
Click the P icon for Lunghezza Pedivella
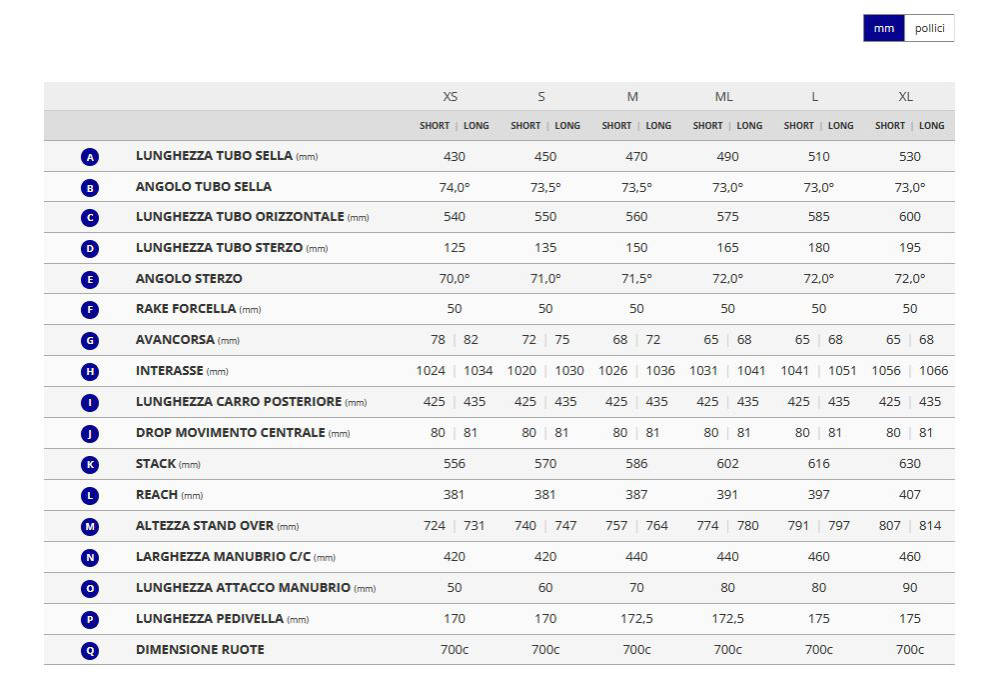click(x=90, y=620)
